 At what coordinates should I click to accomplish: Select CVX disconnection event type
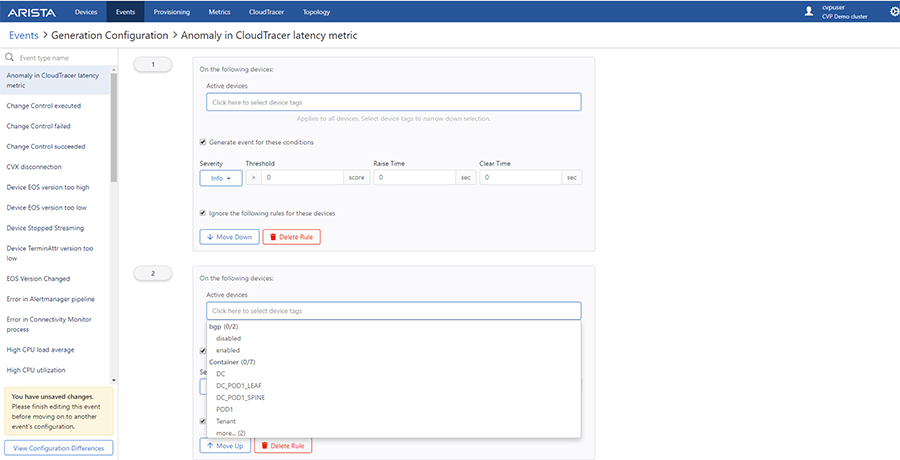click(55, 167)
